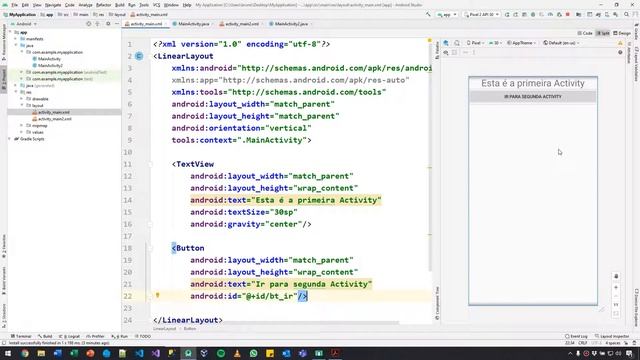The width and height of the screenshot is (640, 360).
Task: Click the File Explorer taskbar icon
Action: click(x=41, y=353)
